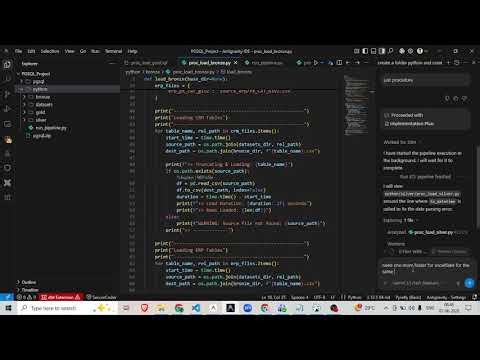Open the Run and Debug view in the activity bar
This screenshot has width=480, height=360.
(x=7, y=109)
